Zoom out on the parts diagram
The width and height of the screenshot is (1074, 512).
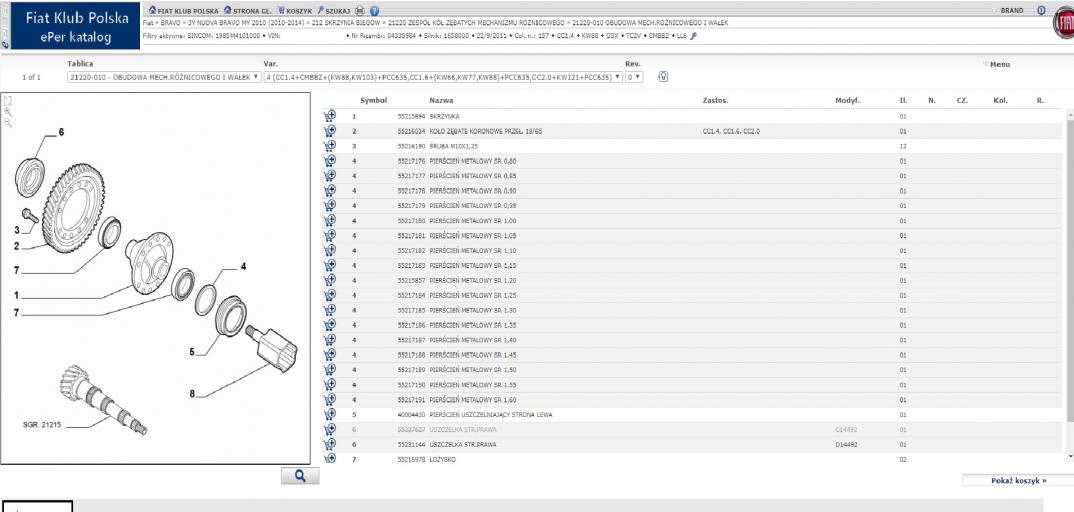click(x=8, y=123)
